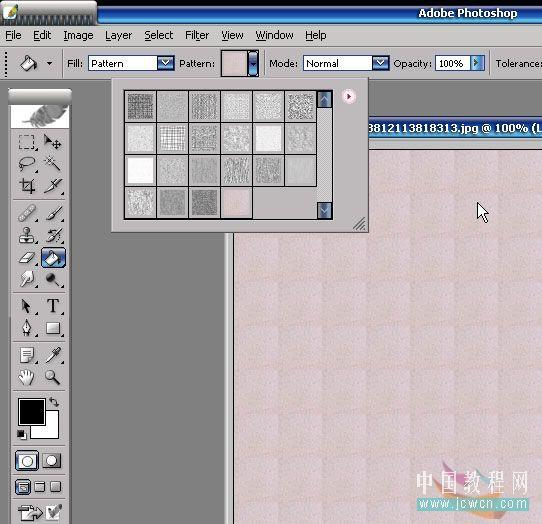
Task: Select the Eyedropper tool
Action: click(x=53, y=355)
